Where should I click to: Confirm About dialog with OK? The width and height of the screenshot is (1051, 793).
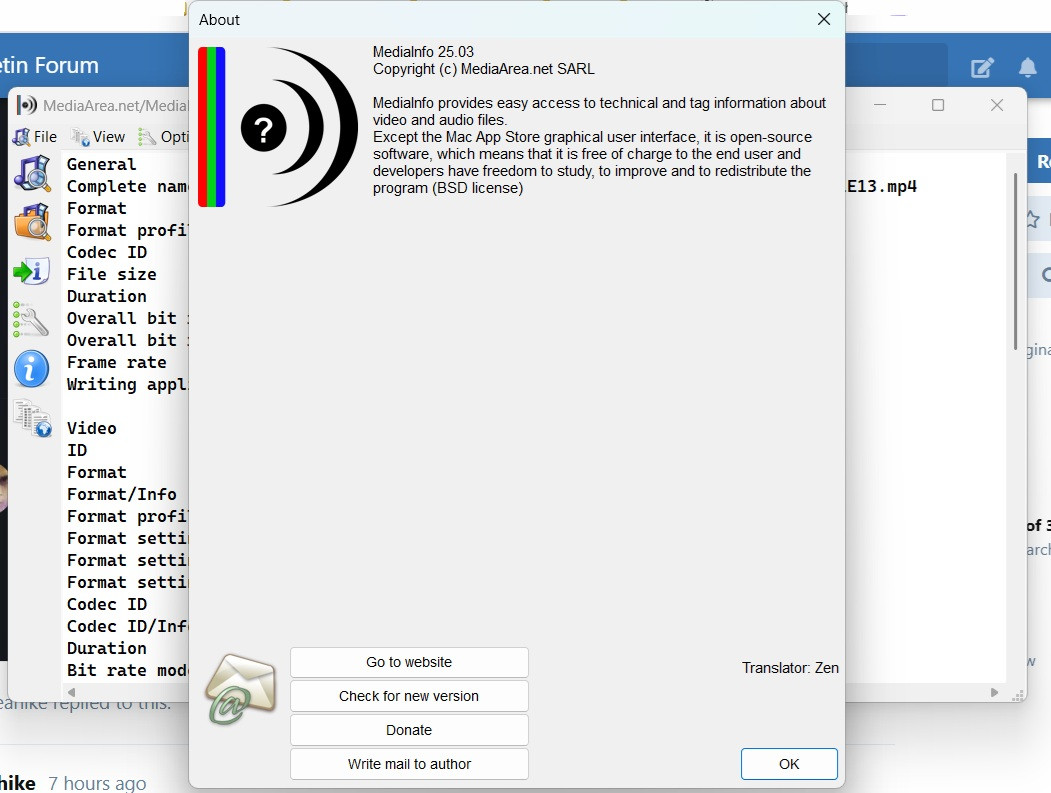click(x=789, y=764)
